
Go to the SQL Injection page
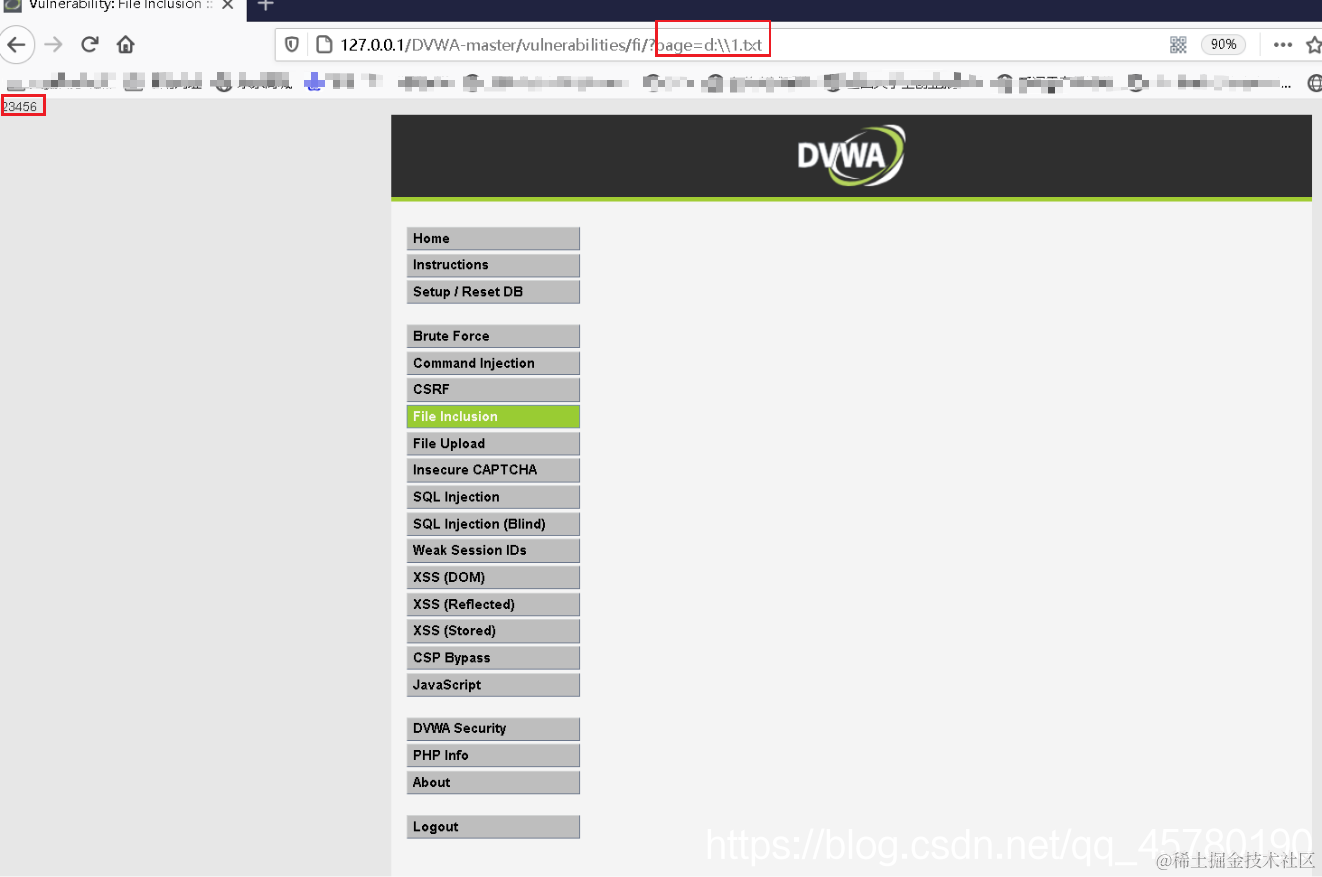pos(493,497)
